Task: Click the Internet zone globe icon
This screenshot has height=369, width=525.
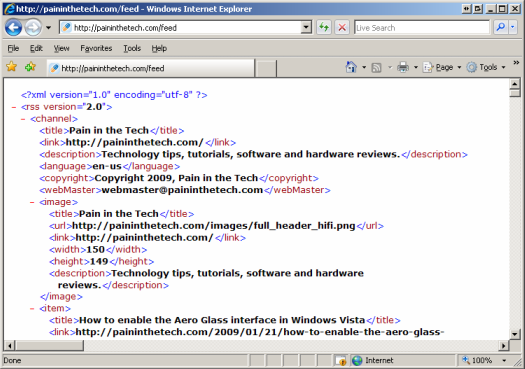Action: [x=357, y=361]
